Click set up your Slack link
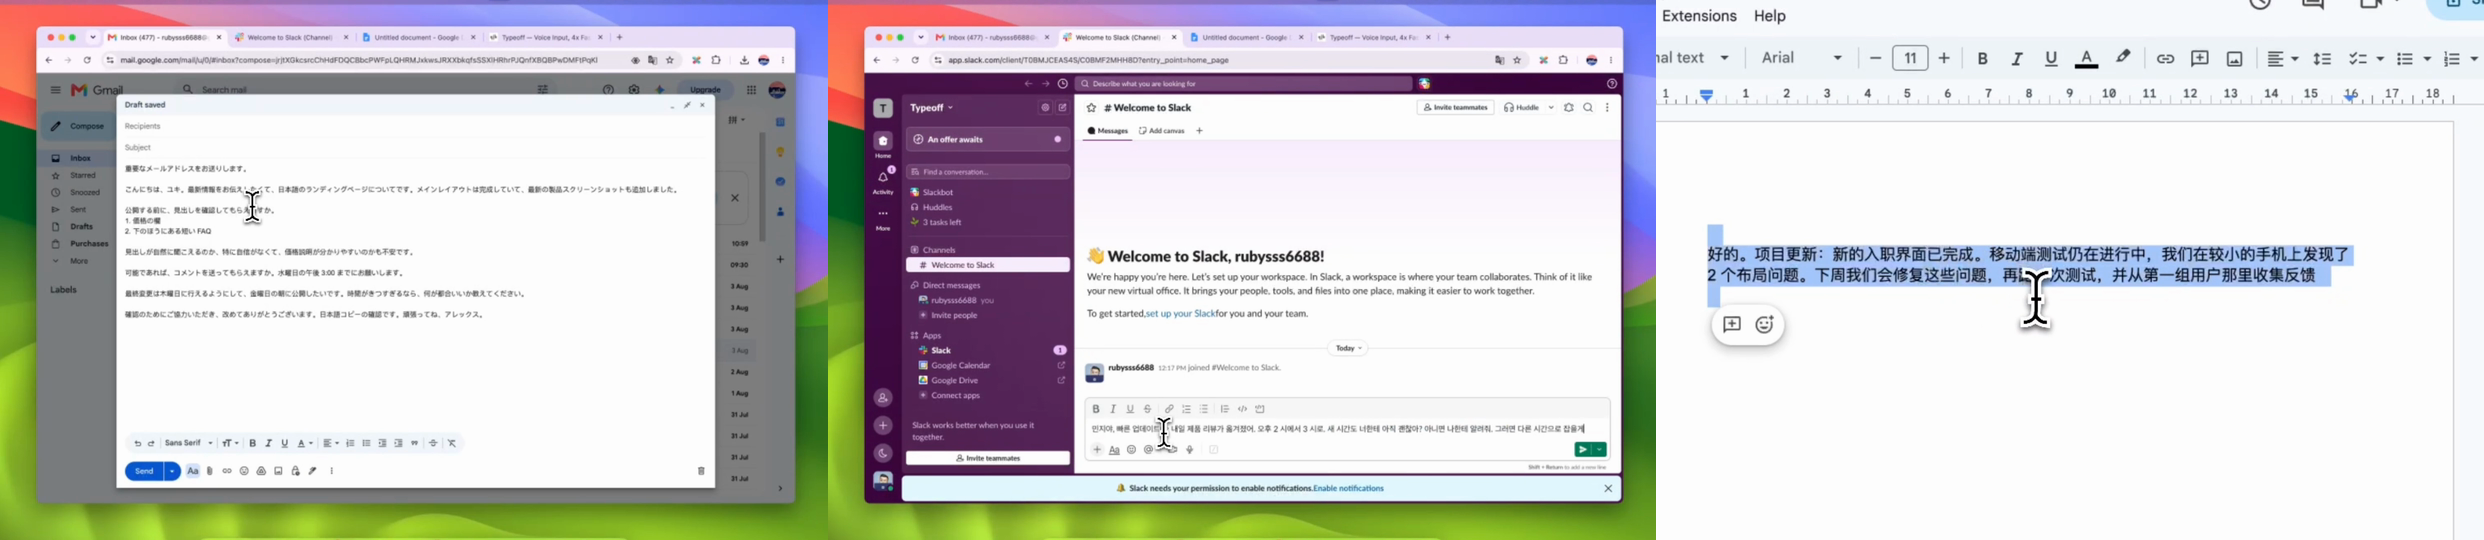Image resolution: width=2484 pixels, height=540 pixels. click(1181, 314)
